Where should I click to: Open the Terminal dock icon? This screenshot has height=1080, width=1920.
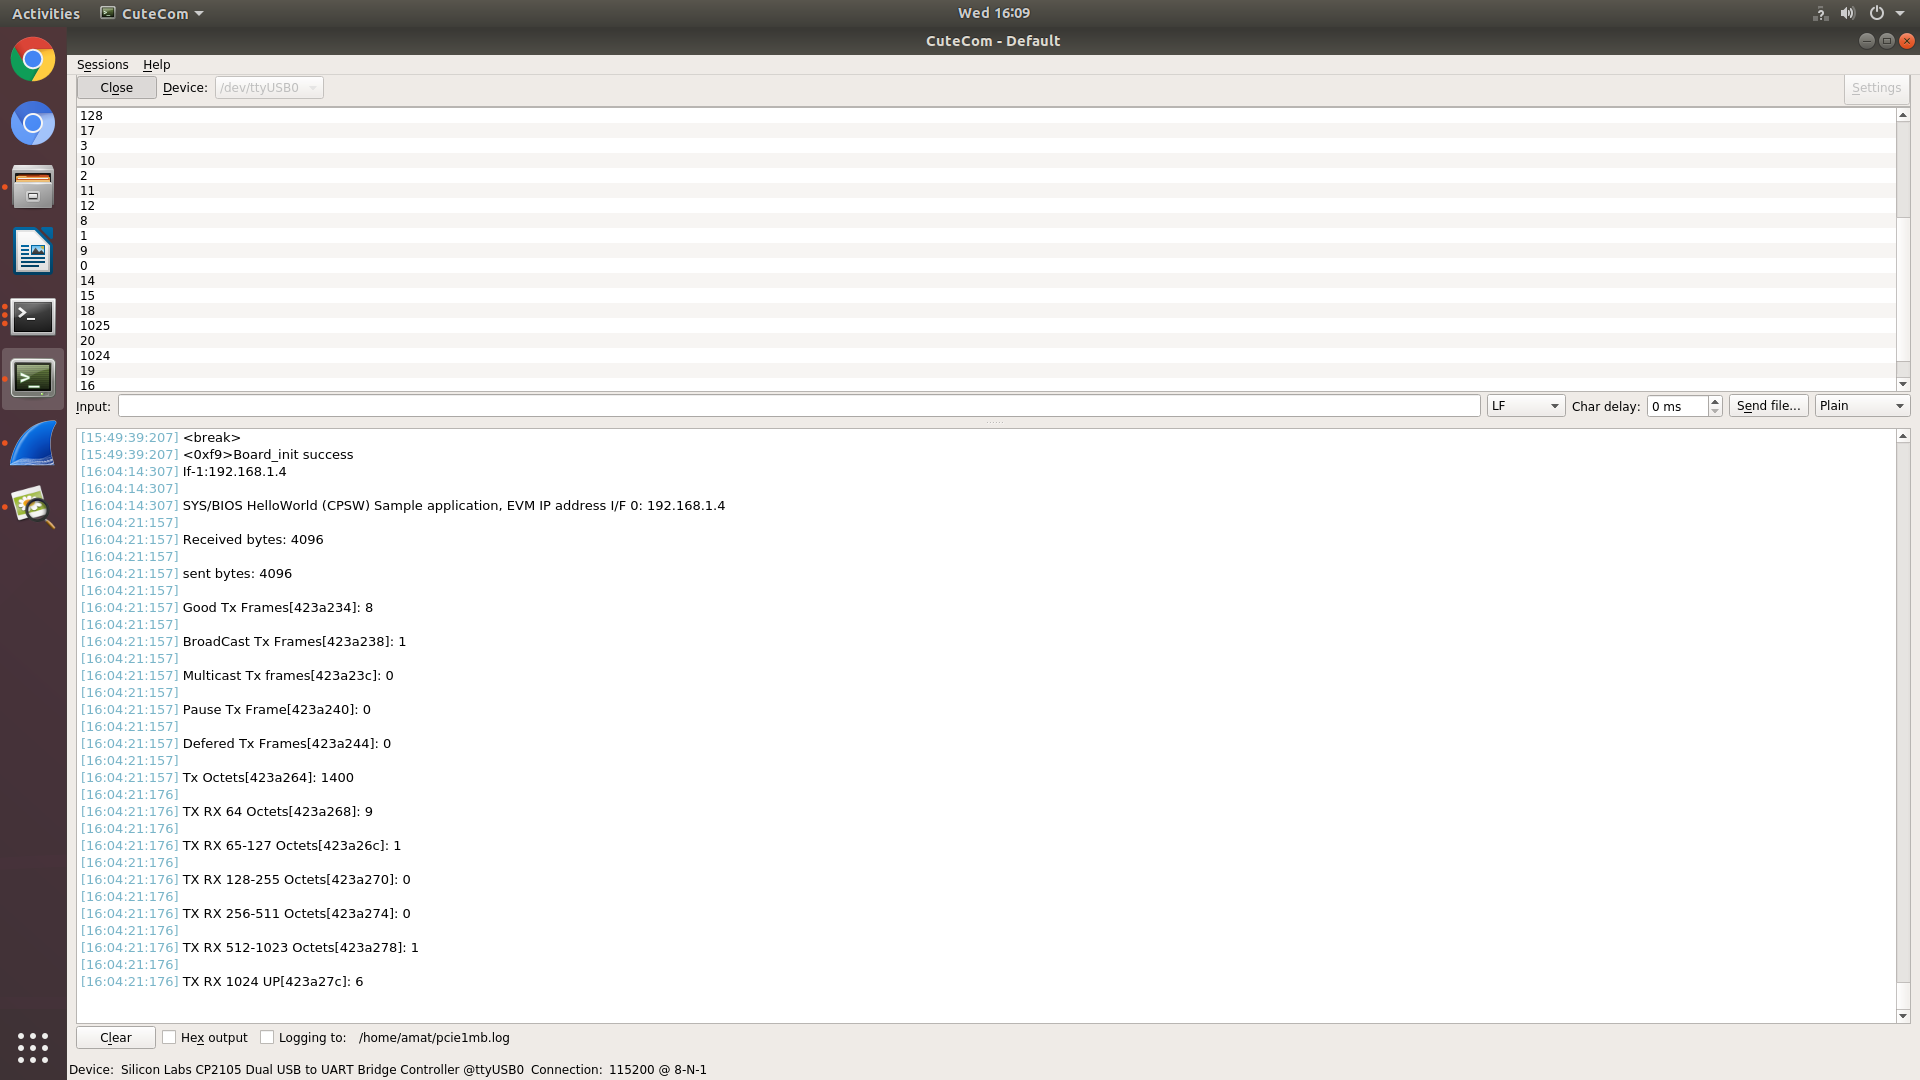[33, 317]
